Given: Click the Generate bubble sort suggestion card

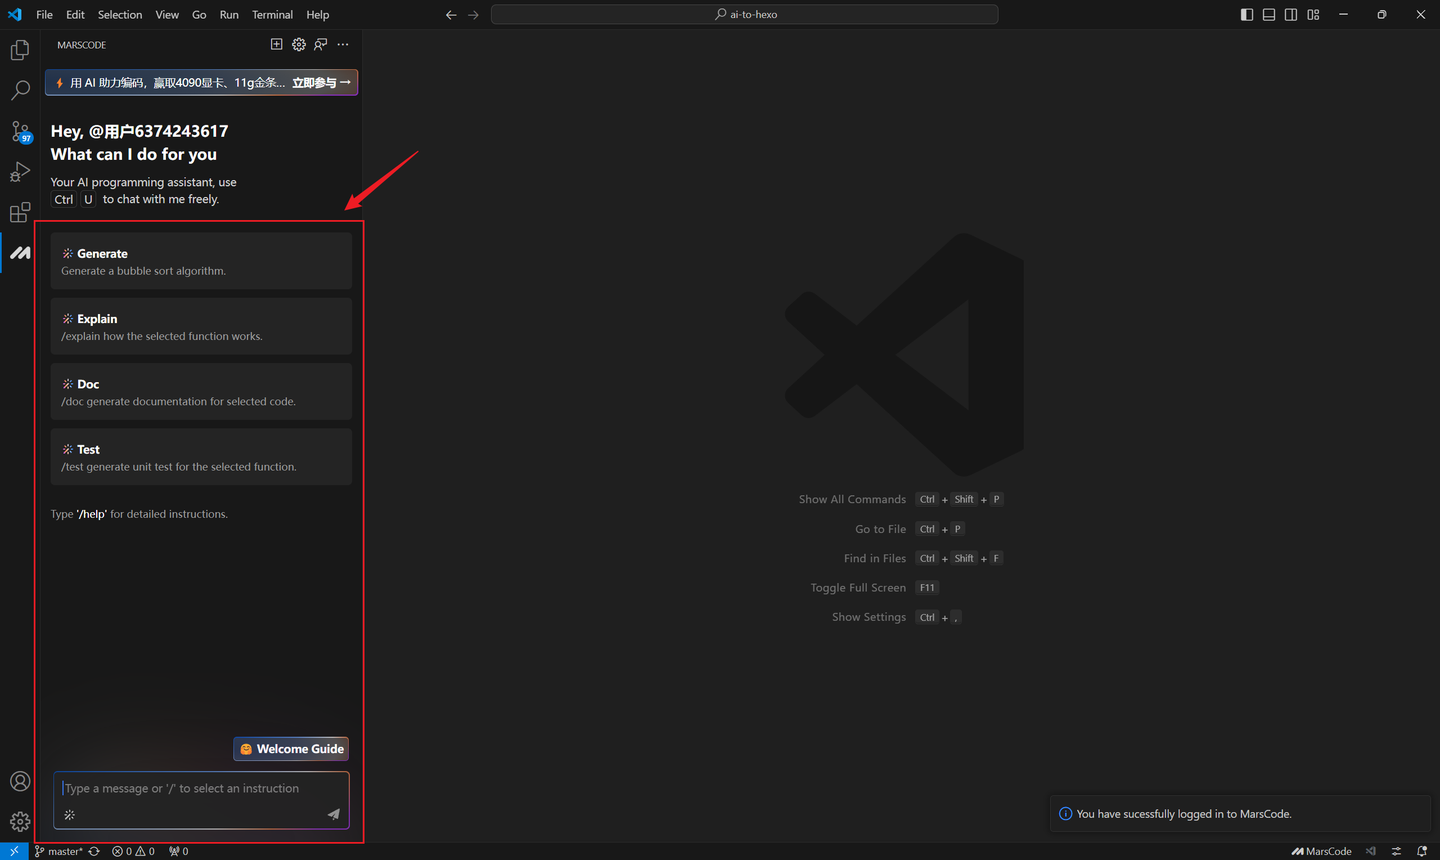Looking at the screenshot, I should coord(201,261).
